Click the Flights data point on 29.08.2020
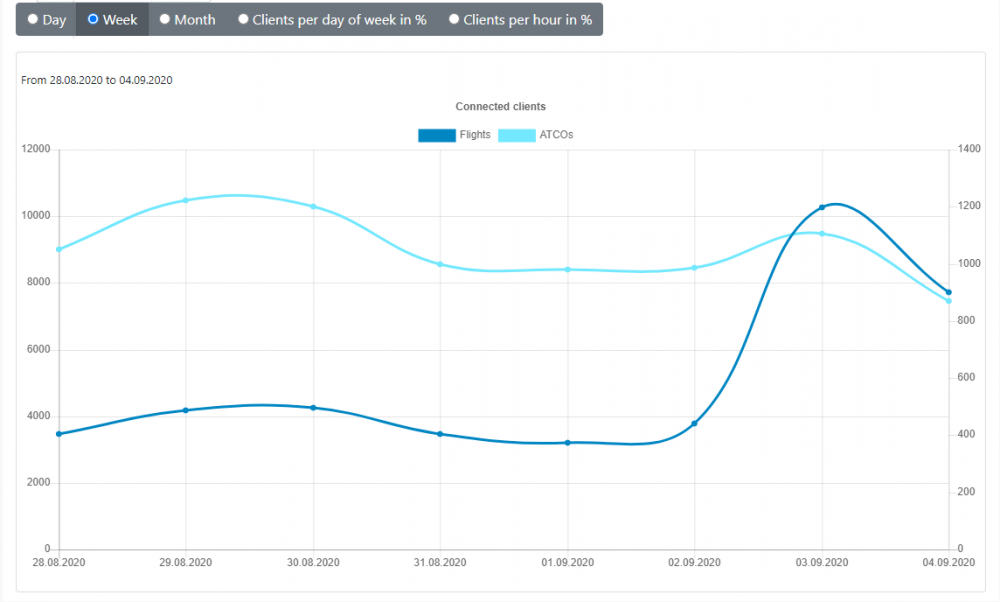The image size is (1000, 602). tap(186, 410)
